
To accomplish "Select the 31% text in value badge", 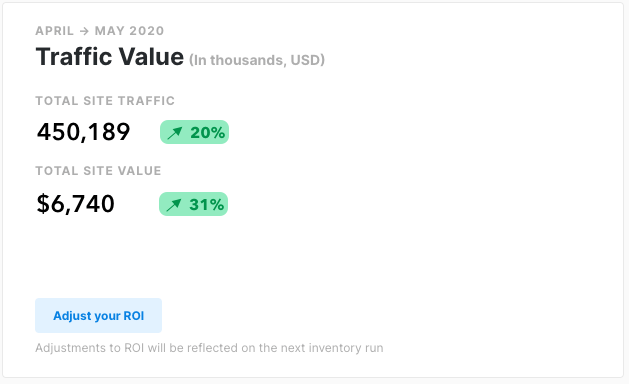I will pyautogui.click(x=207, y=205).
